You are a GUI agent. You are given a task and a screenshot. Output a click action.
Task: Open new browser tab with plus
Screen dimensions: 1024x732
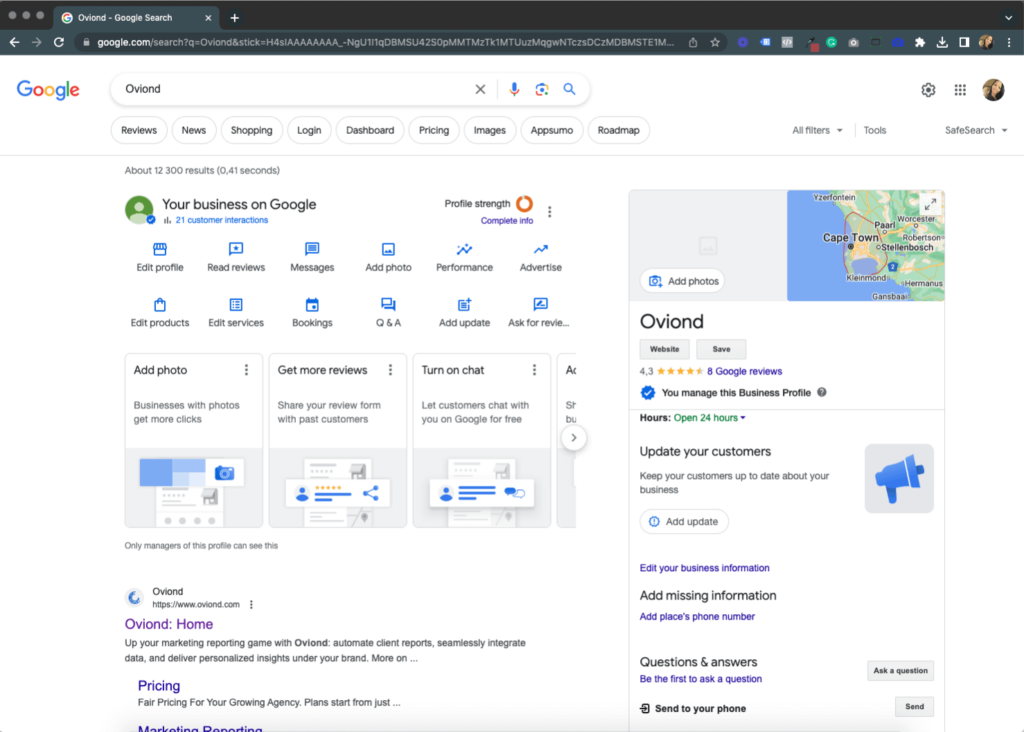tap(234, 18)
